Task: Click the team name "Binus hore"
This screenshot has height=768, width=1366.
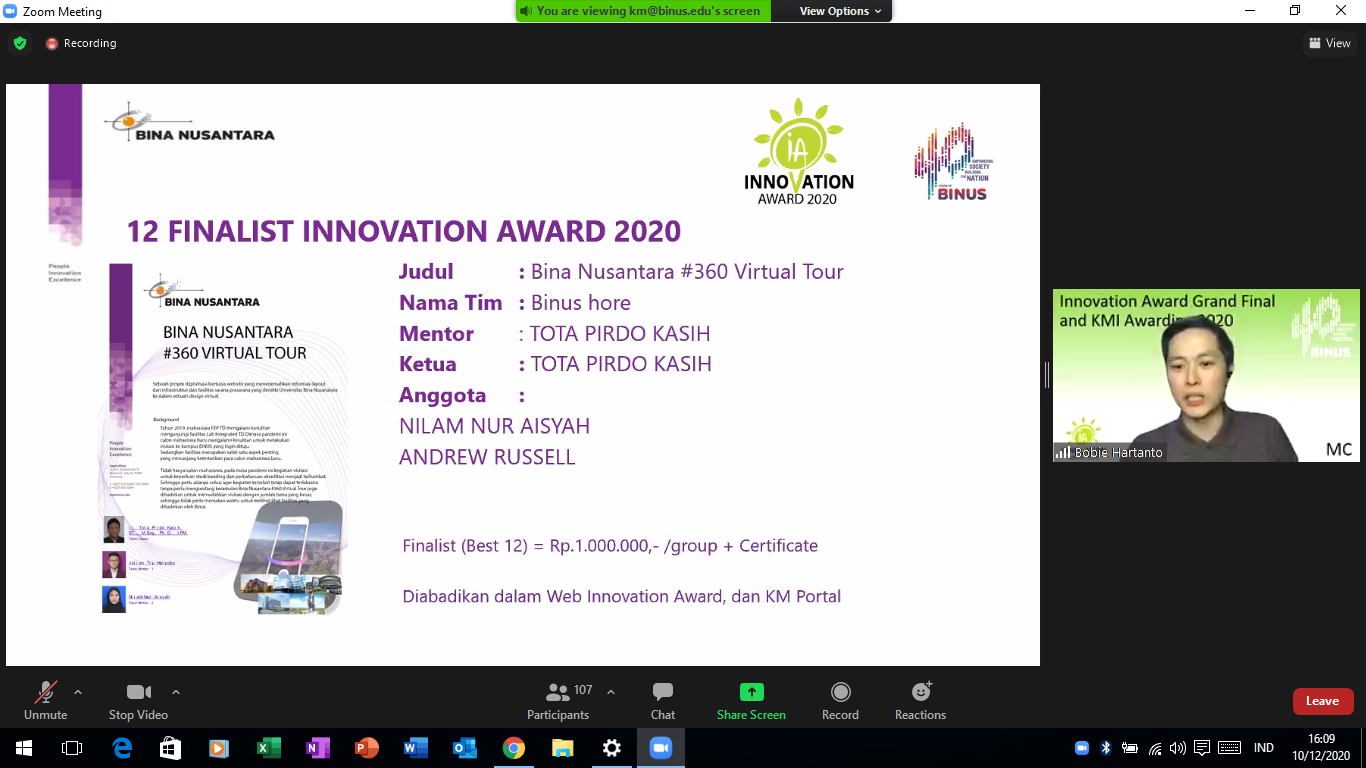Action: (x=581, y=303)
